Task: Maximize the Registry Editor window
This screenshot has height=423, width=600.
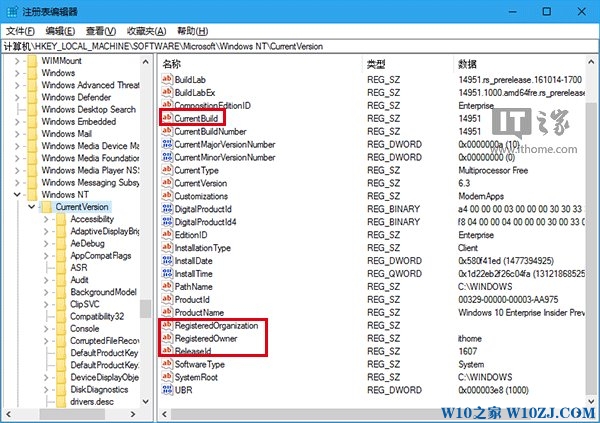Action: [x=547, y=11]
